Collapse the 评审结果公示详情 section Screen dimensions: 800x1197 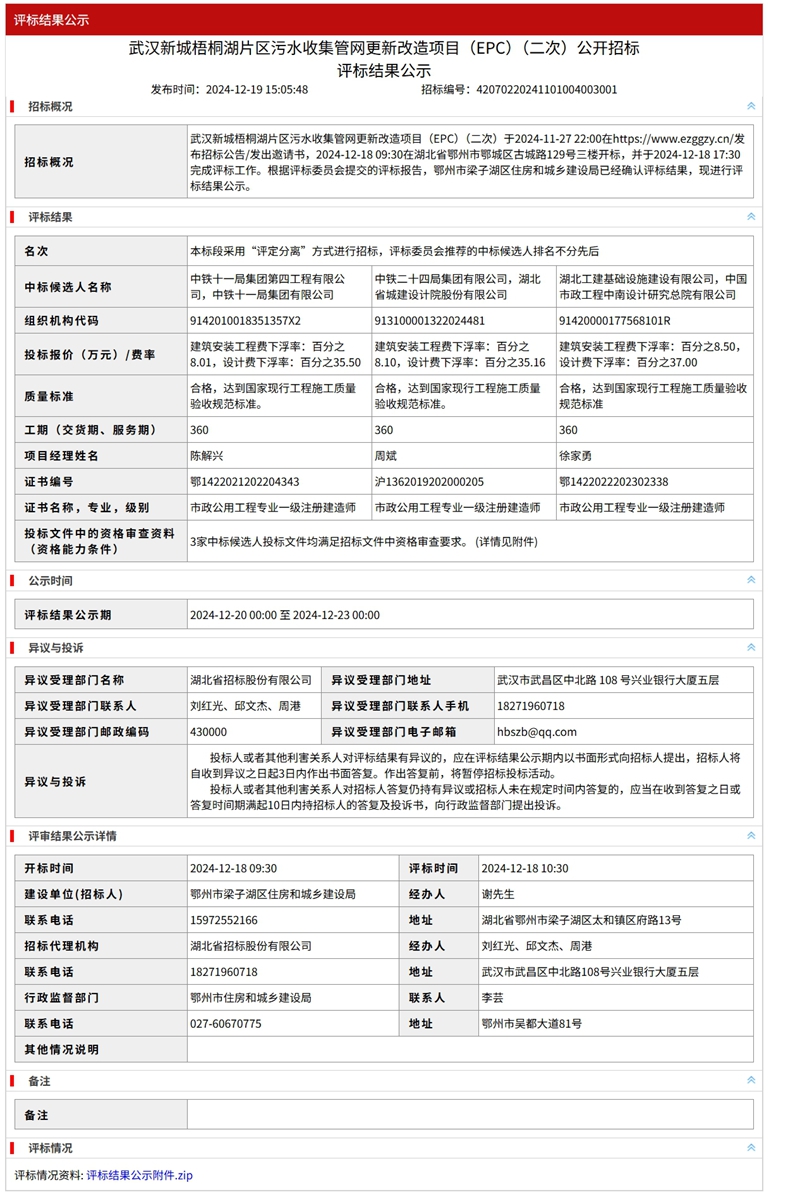(x=750, y=836)
